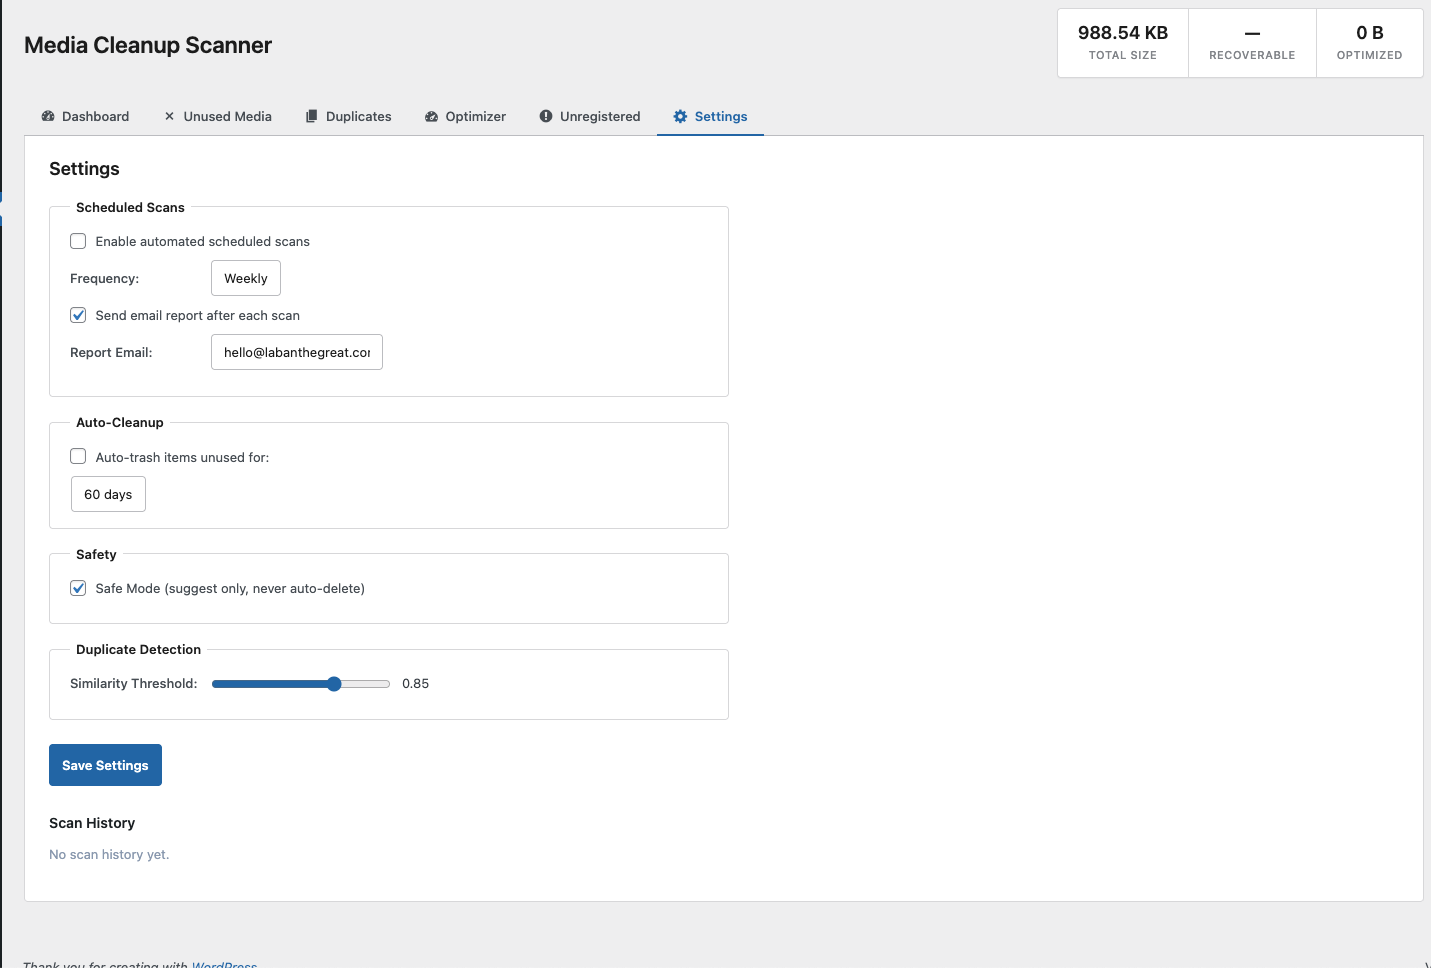The height and width of the screenshot is (968, 1431).
Task: Click the Duplicates copy icon
Action: point(312,116)
